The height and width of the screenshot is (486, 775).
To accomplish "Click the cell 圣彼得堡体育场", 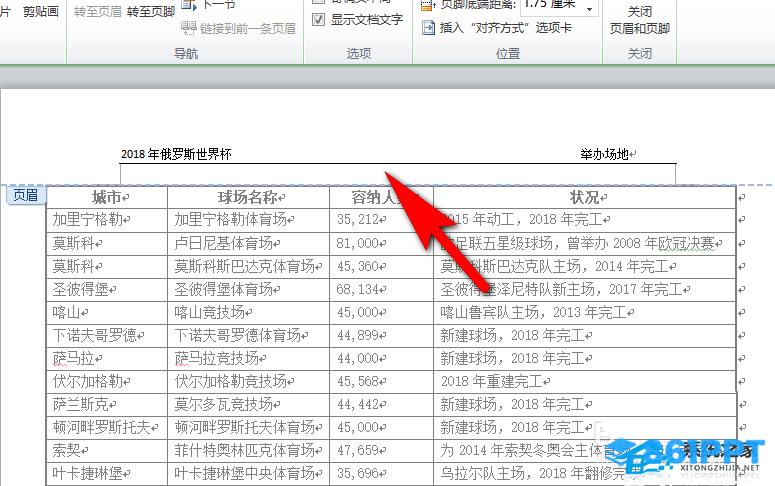I will pyautogui.click(x=249, y=289).
